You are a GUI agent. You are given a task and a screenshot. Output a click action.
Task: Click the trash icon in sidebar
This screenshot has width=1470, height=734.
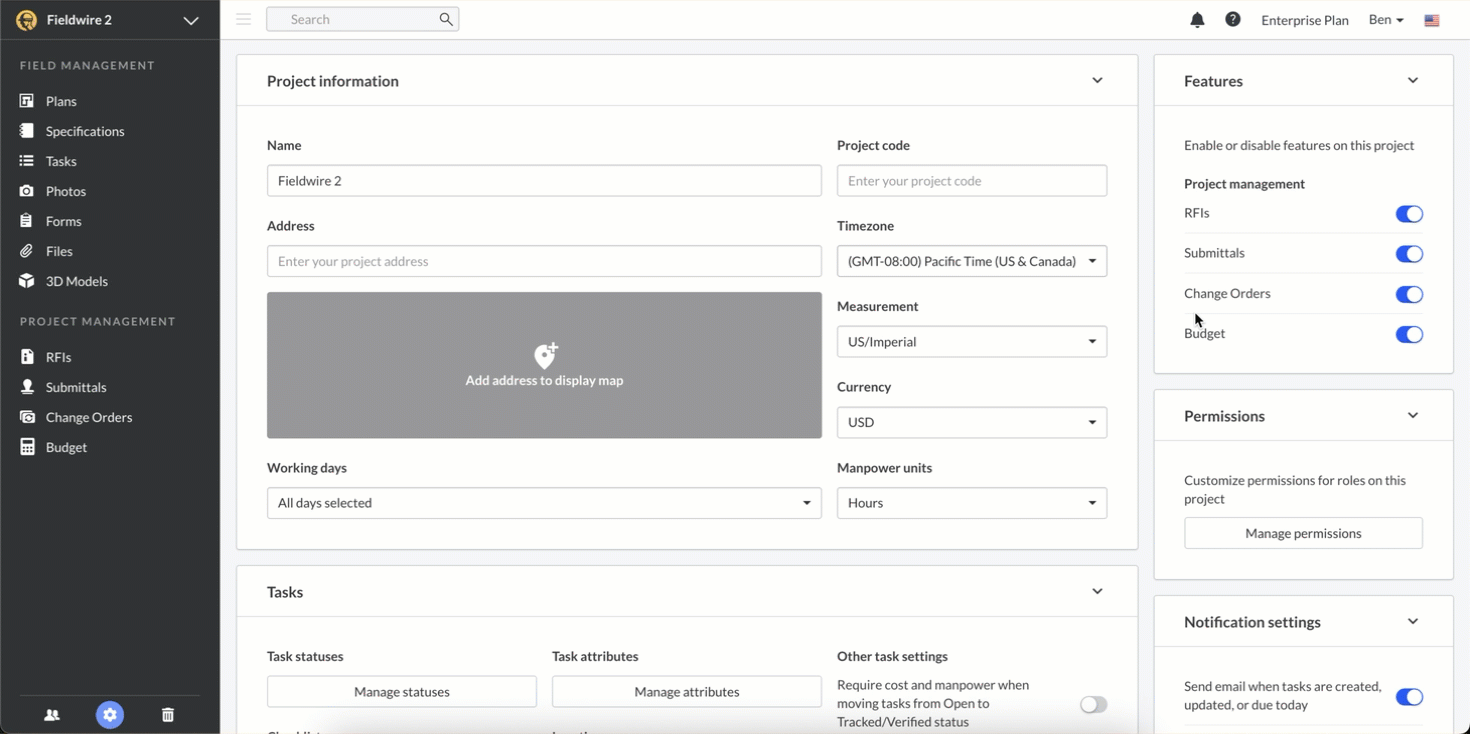click(x=168, y=715)
